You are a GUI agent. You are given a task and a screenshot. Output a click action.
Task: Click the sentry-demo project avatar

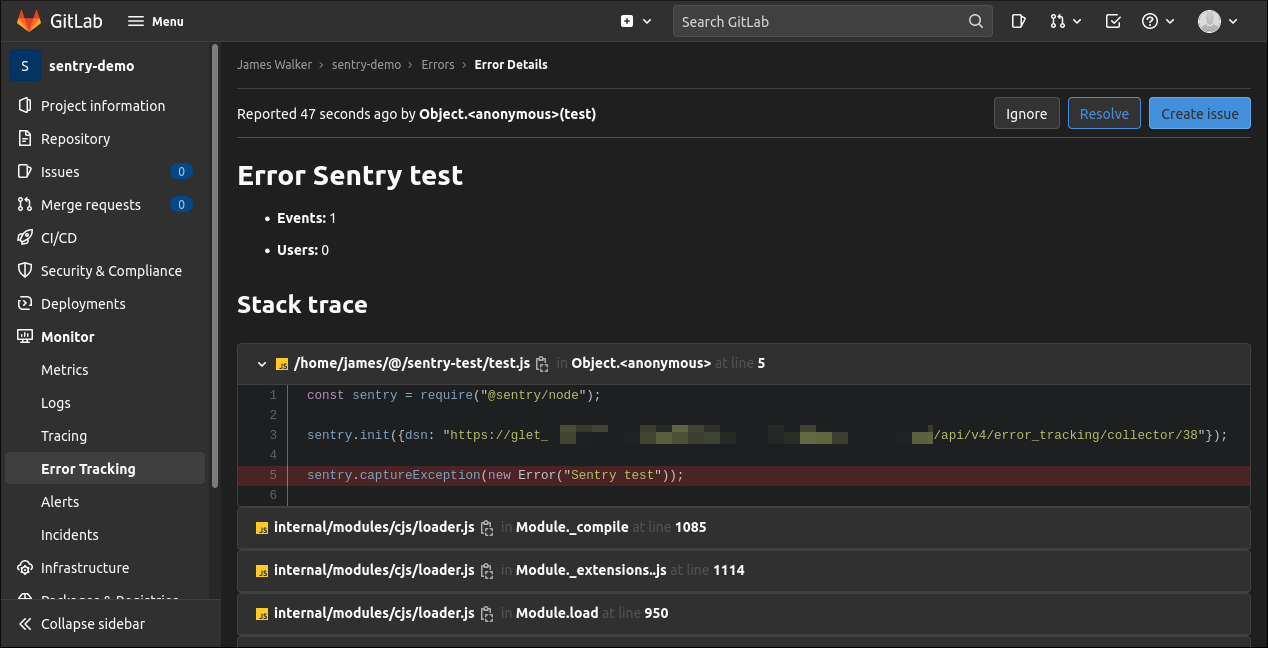25,65
